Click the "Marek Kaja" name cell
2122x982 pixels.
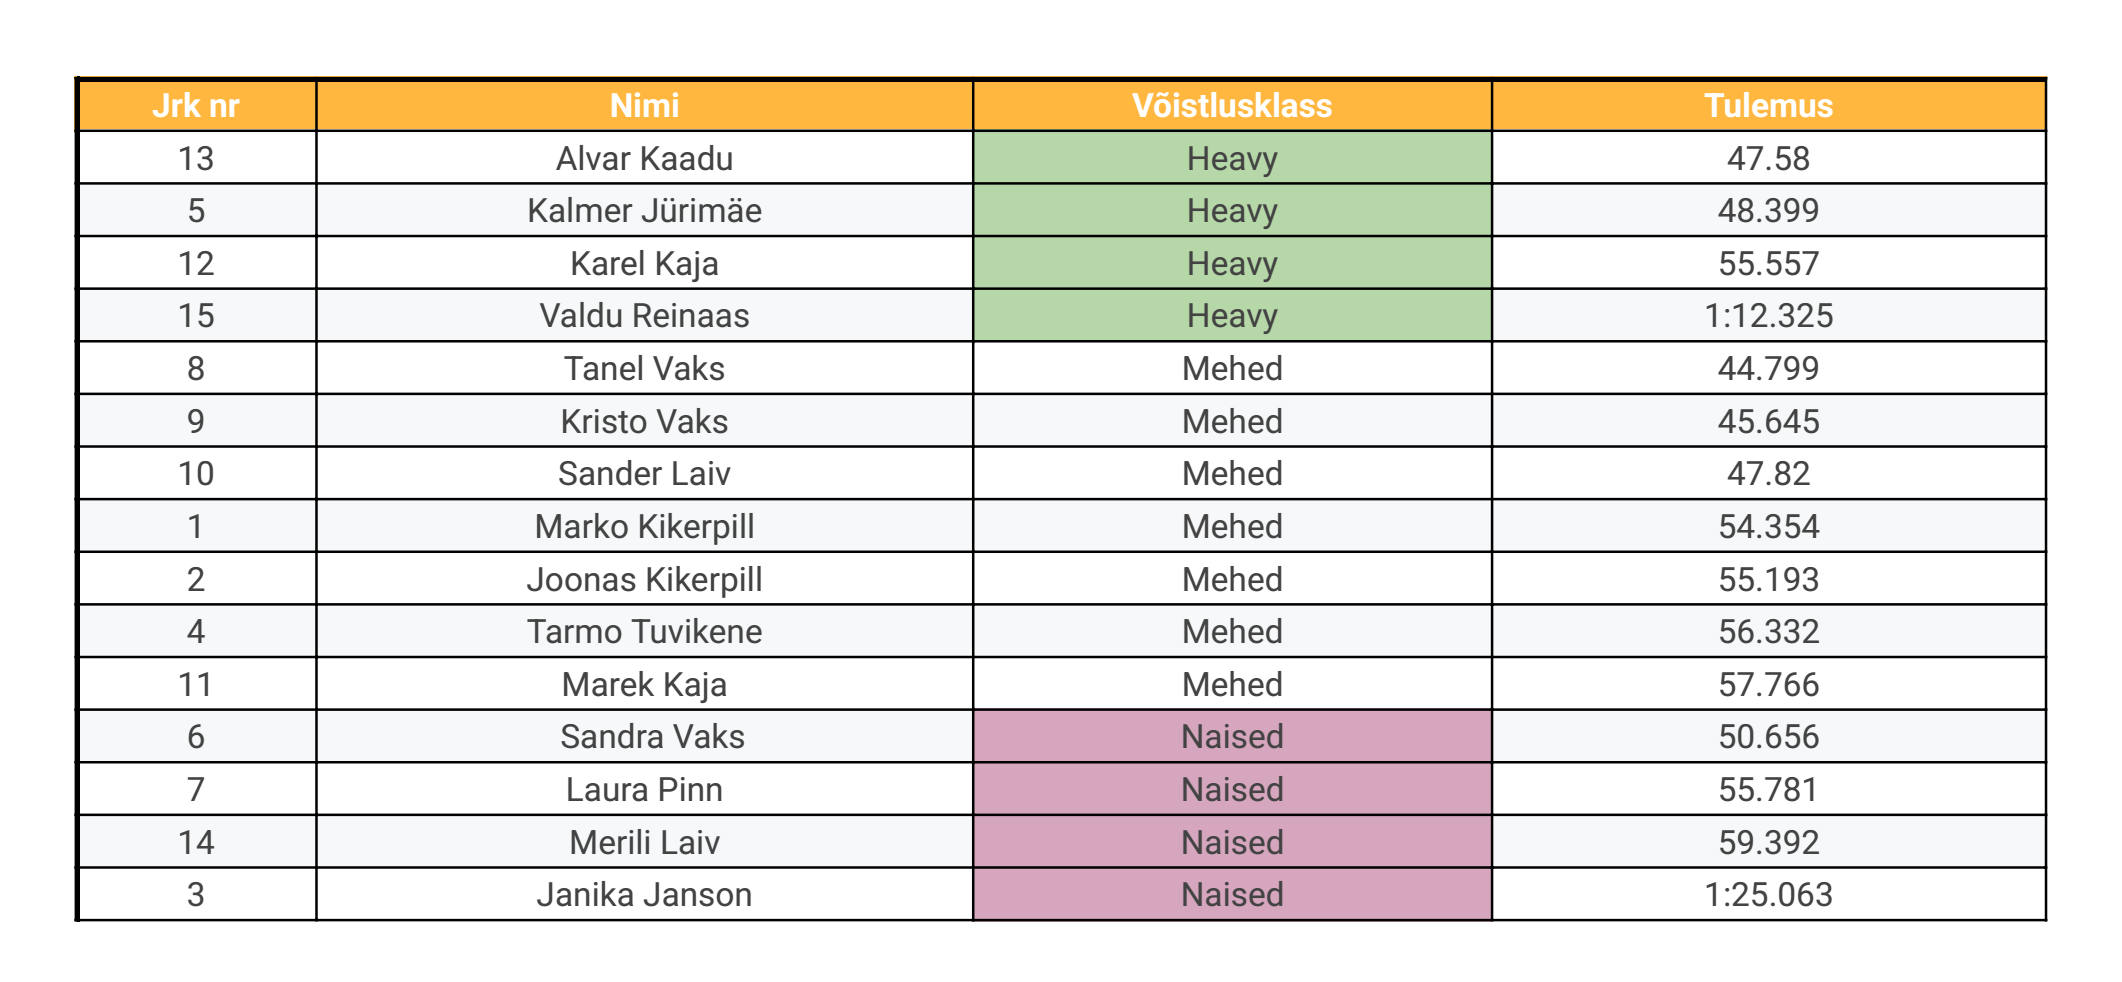coord(644,685)
